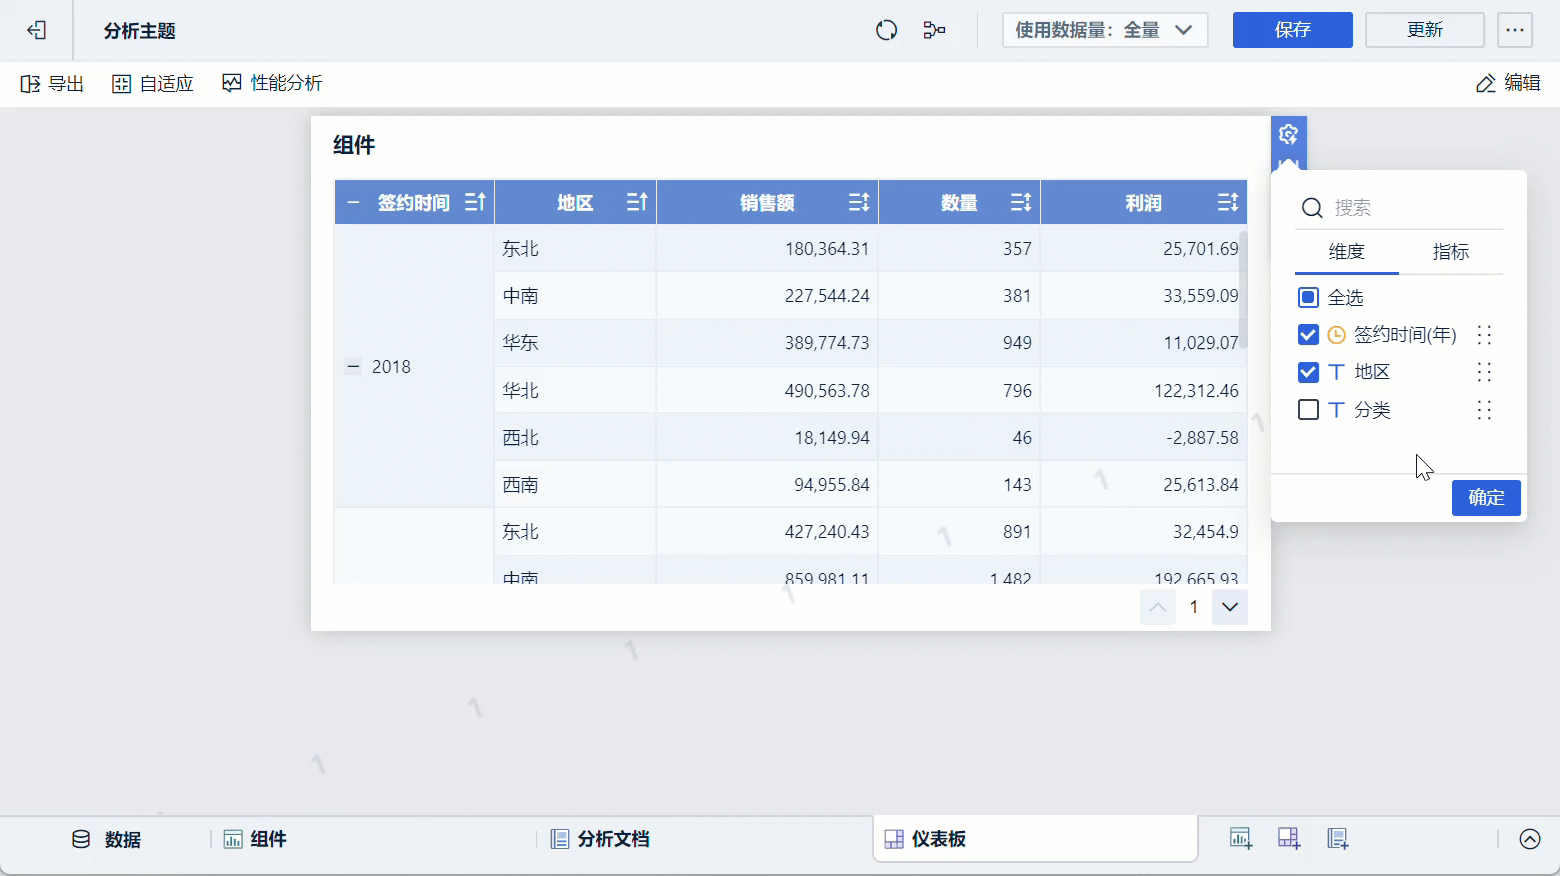Click the search box in the field panel
This screenshot has height=876, width=1560.
pos(1399,208)
